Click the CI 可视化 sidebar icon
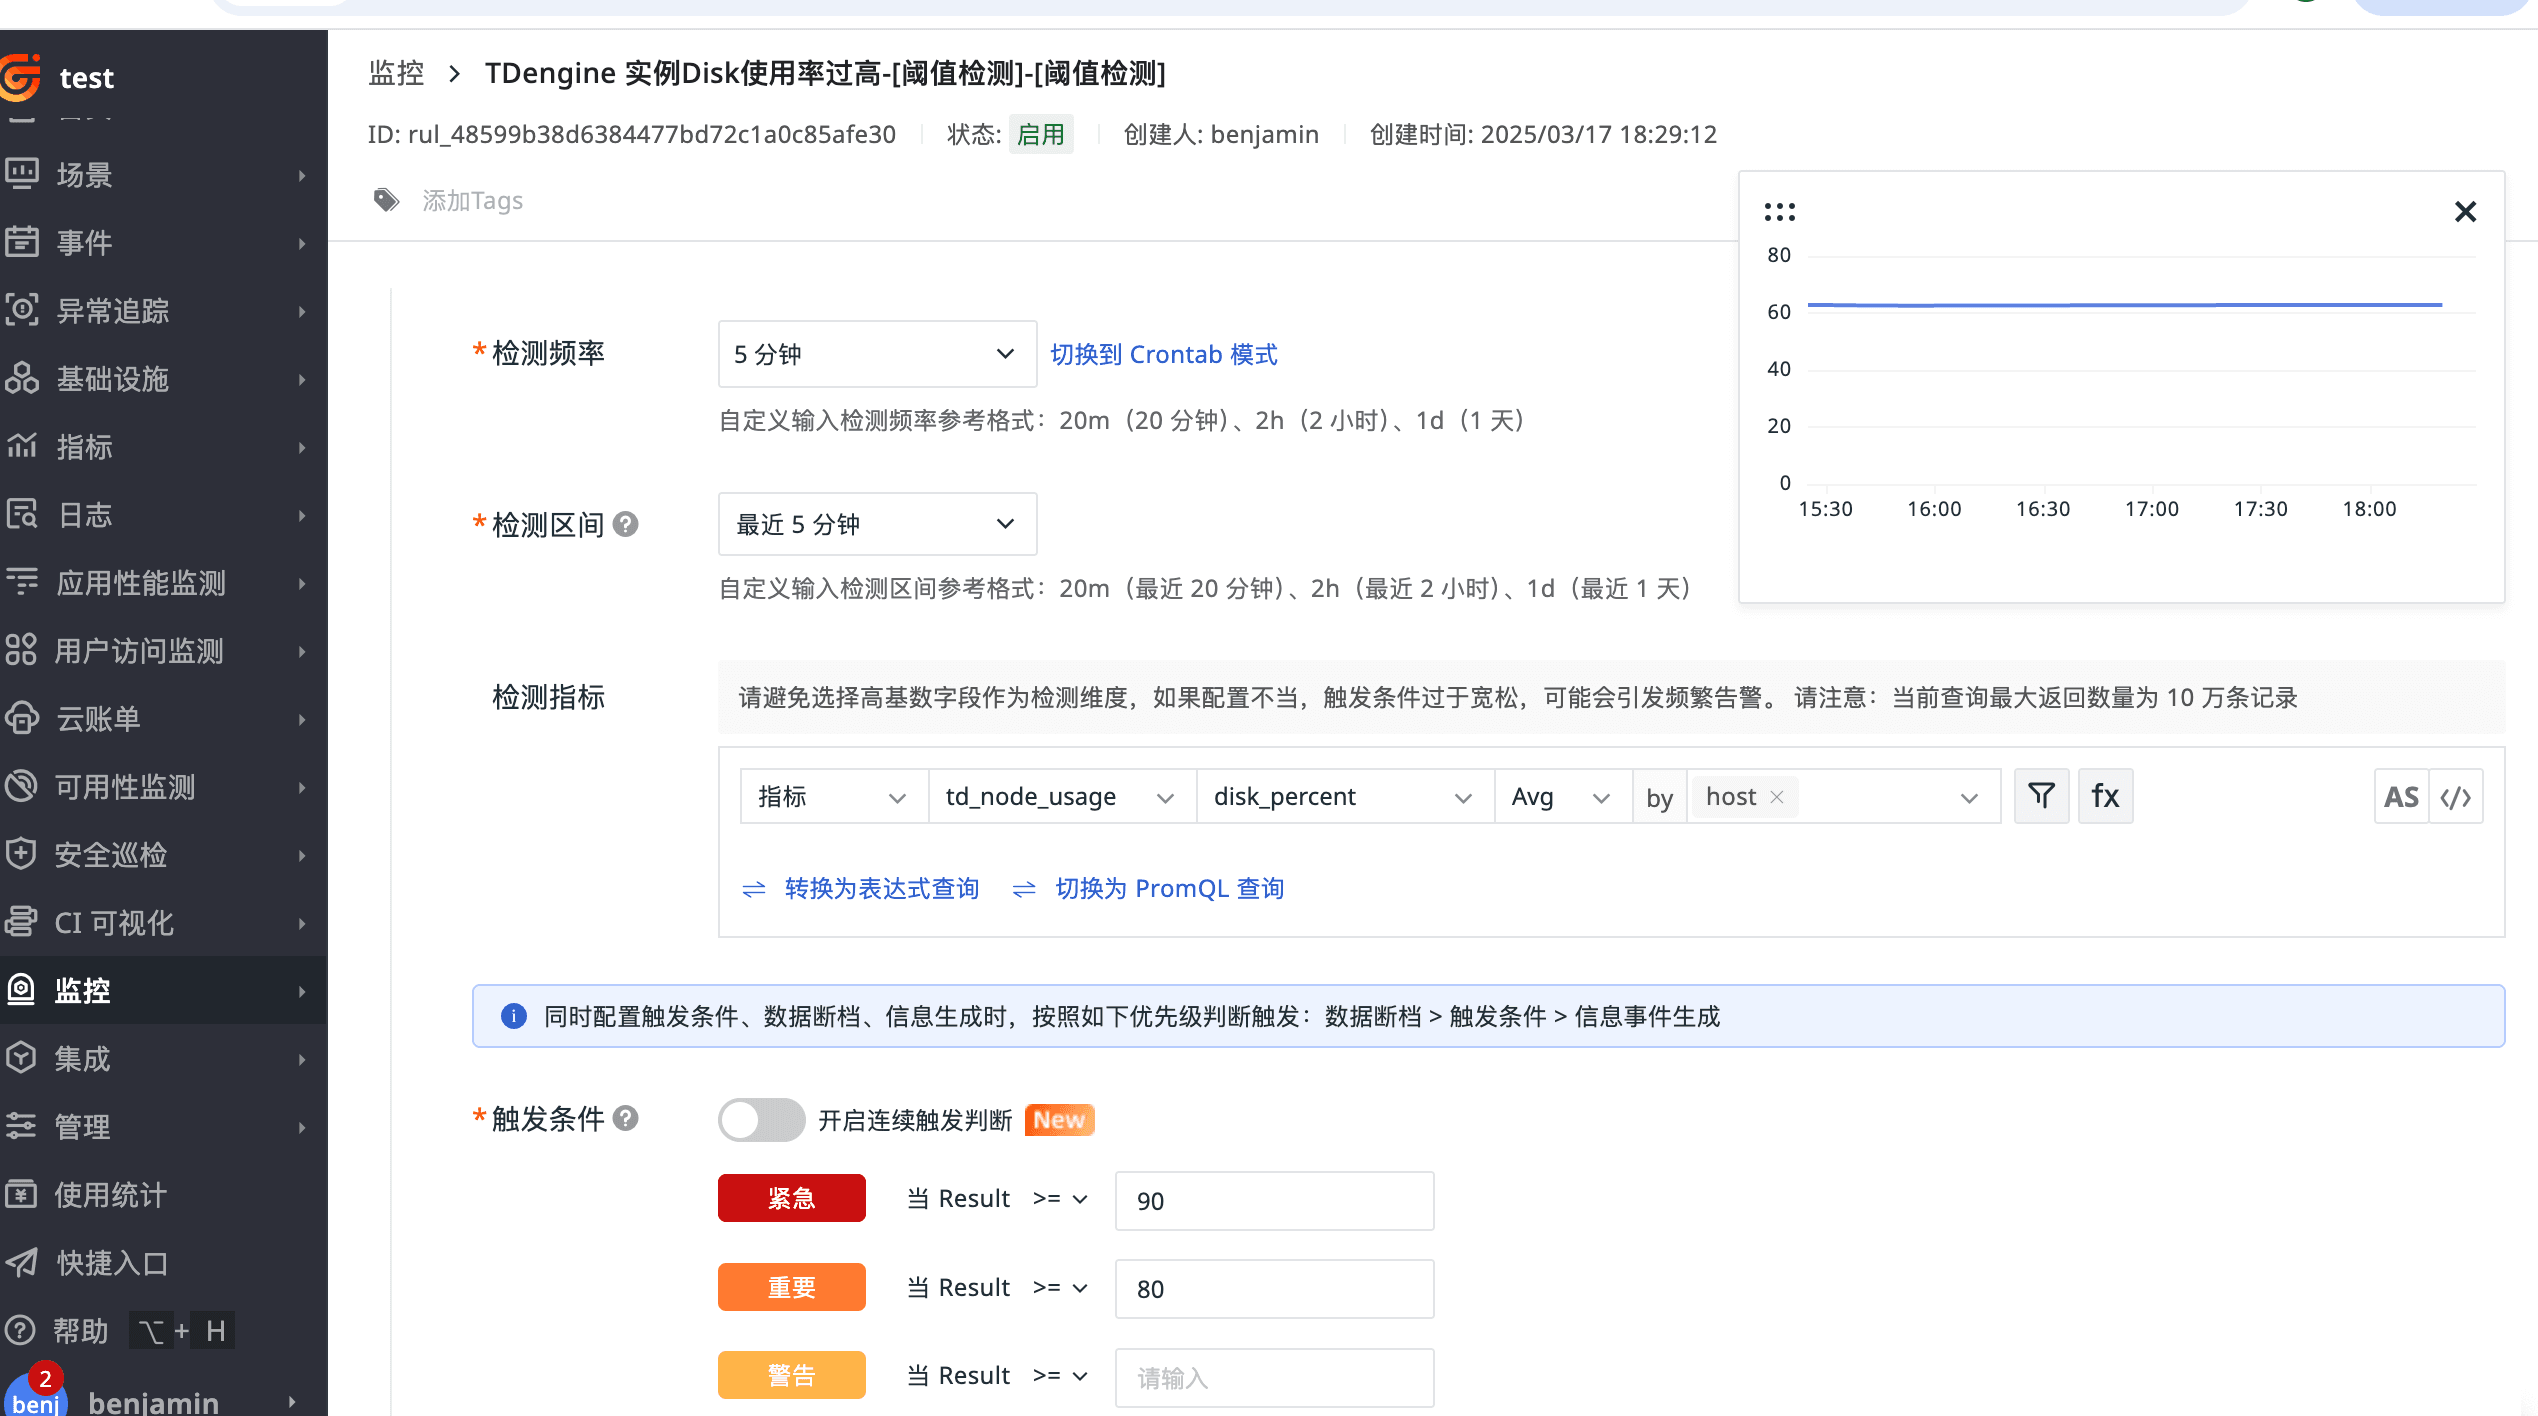Image resolution: width=2538 pixels, height=1416 pixels. pyautogui.click(x=22, y=922)
